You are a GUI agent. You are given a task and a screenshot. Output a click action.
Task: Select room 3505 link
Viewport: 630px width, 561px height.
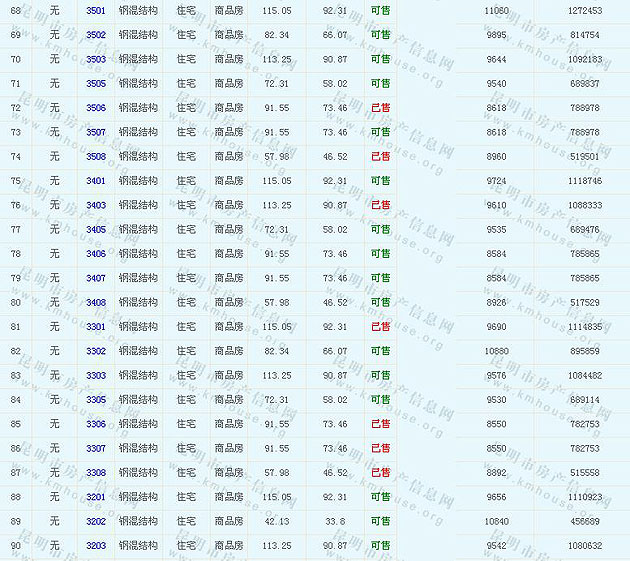pyautogui.click(x=96, y=83)
